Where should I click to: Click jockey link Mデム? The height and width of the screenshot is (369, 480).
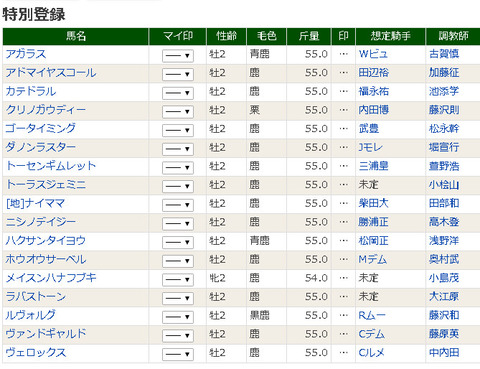pyautogui.click(x=373, y=259)
